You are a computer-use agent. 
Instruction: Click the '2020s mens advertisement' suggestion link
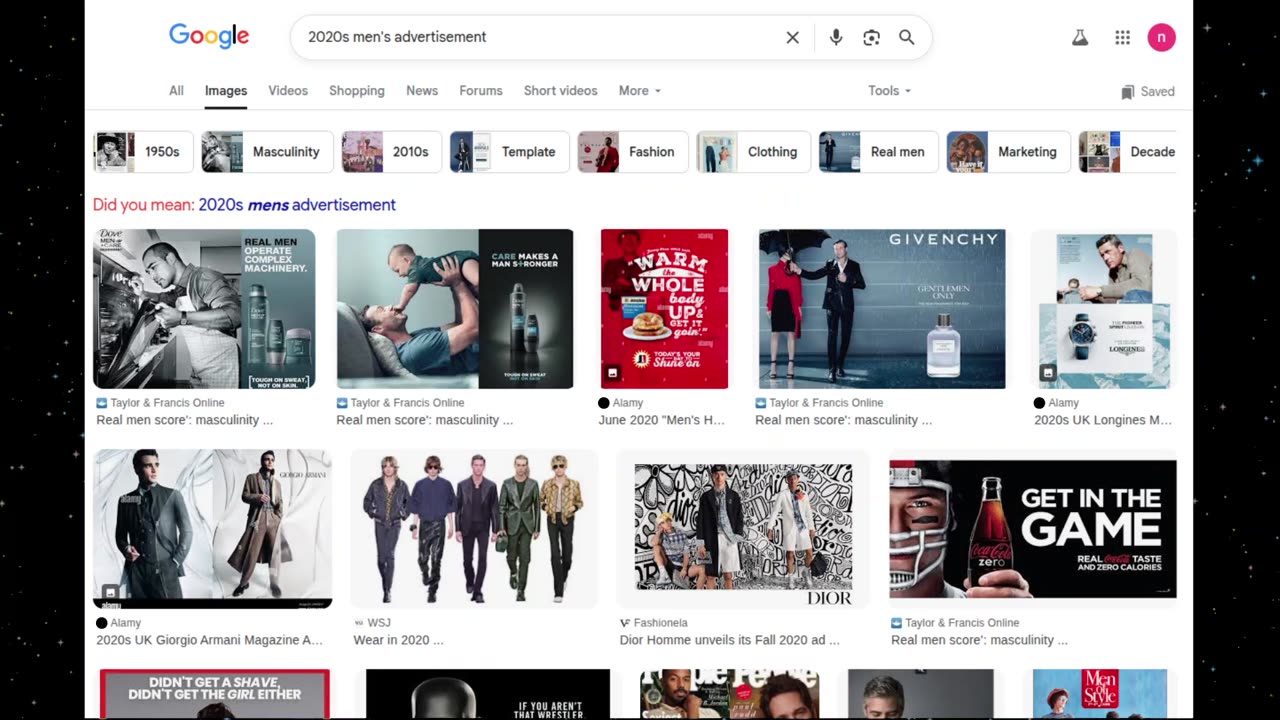[x=297, y=205]
